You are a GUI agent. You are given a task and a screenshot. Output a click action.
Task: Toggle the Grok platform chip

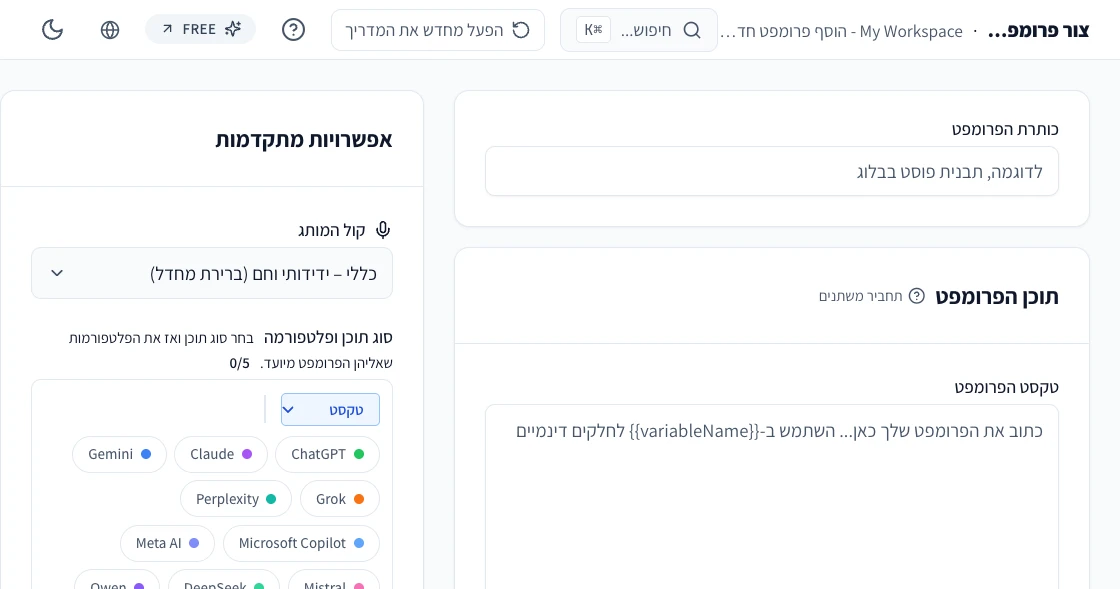pos(339,499)
